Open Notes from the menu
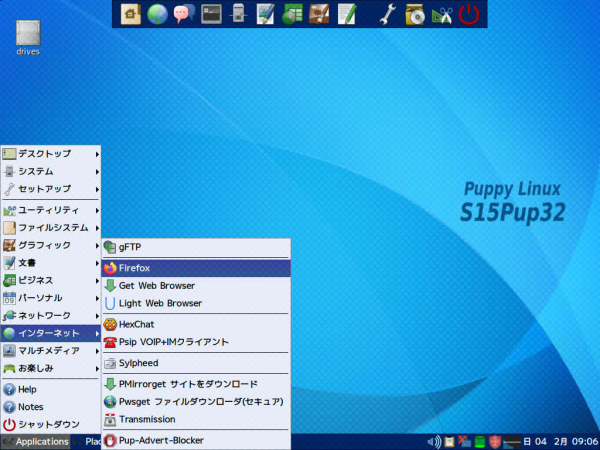The image size is (600, 450). (x=51, y=407)
